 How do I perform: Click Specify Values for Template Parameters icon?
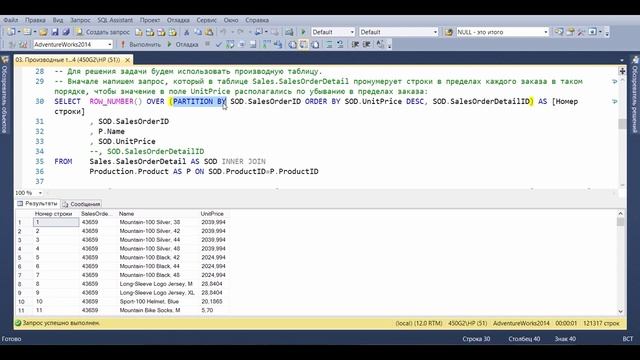click(380, 44)
